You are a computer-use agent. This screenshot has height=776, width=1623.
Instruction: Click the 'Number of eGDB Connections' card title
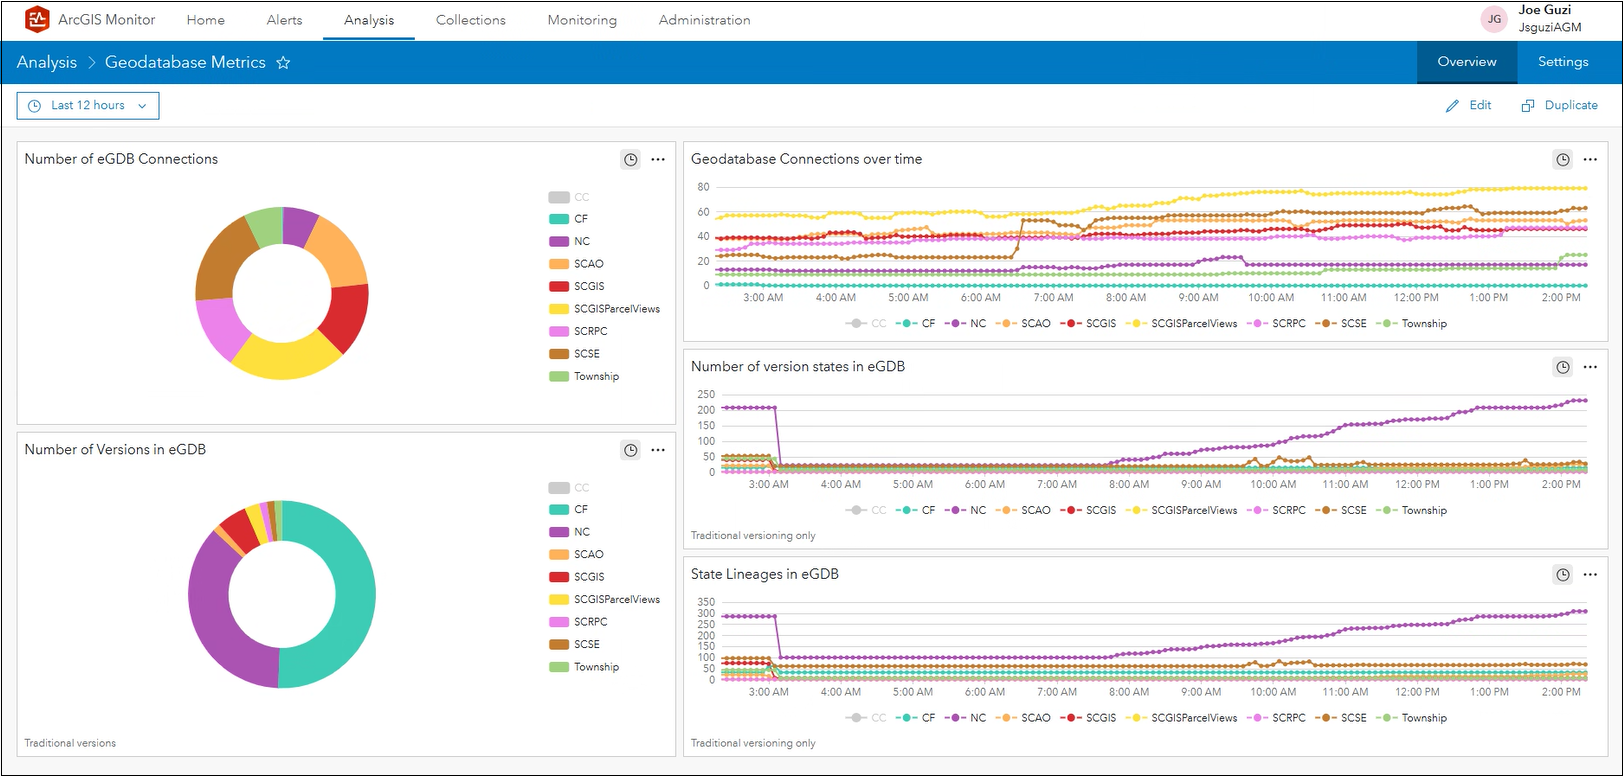(x=121, y=159)
